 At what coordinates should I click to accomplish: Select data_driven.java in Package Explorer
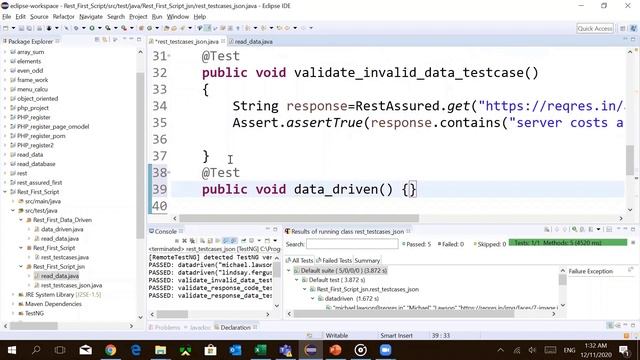[62, 229]
